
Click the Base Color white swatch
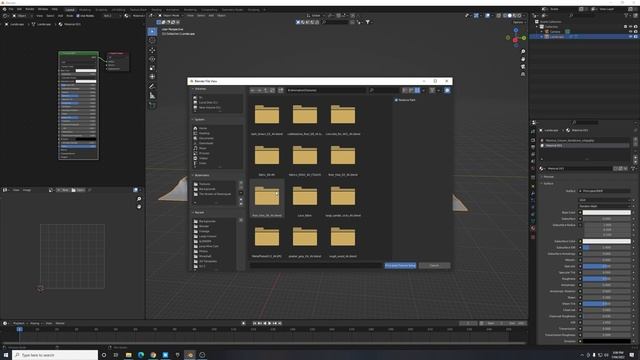point(607,213)
